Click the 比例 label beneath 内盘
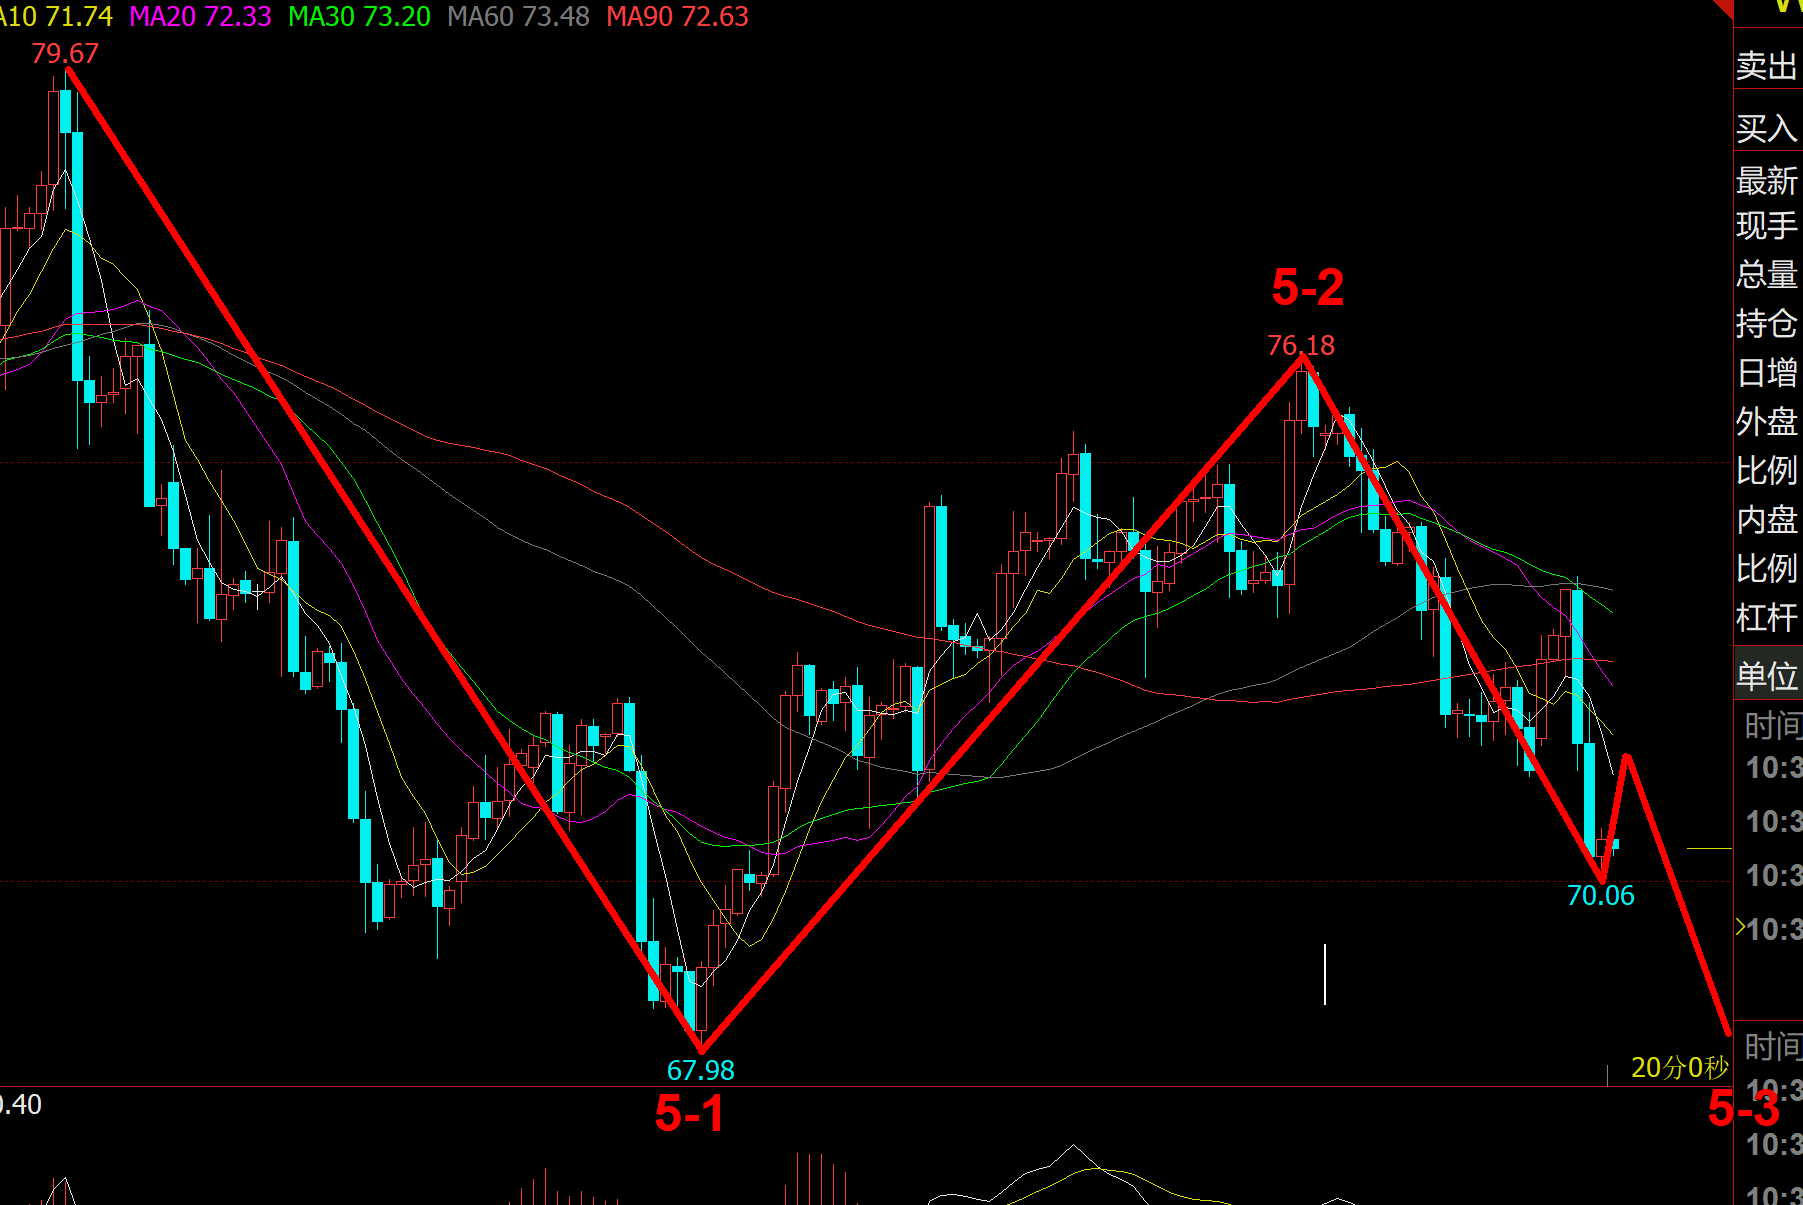The height and width of the screenshot is (1205, 1803). tap(1767, 569)
